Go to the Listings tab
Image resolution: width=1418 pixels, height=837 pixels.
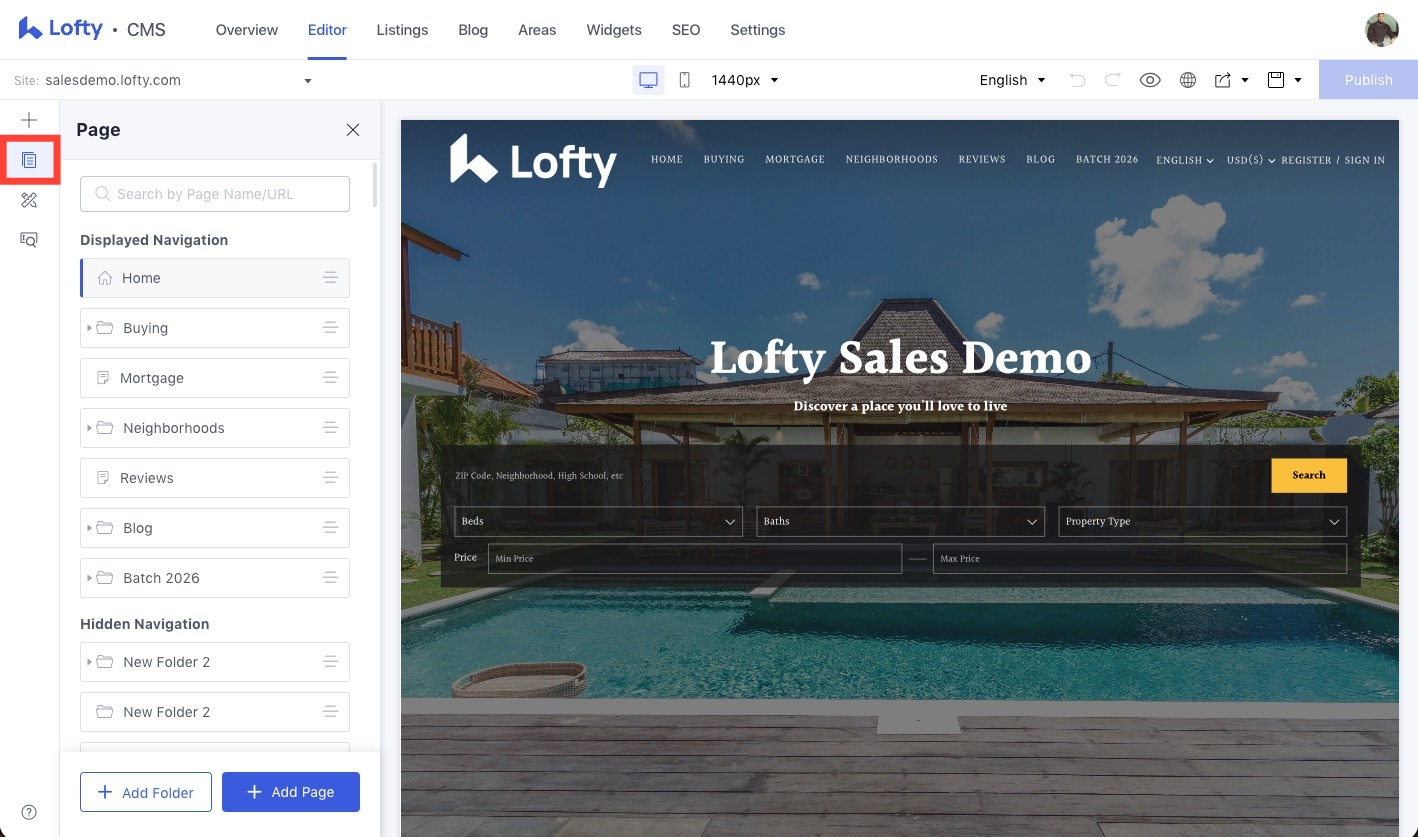click(402, 30)
